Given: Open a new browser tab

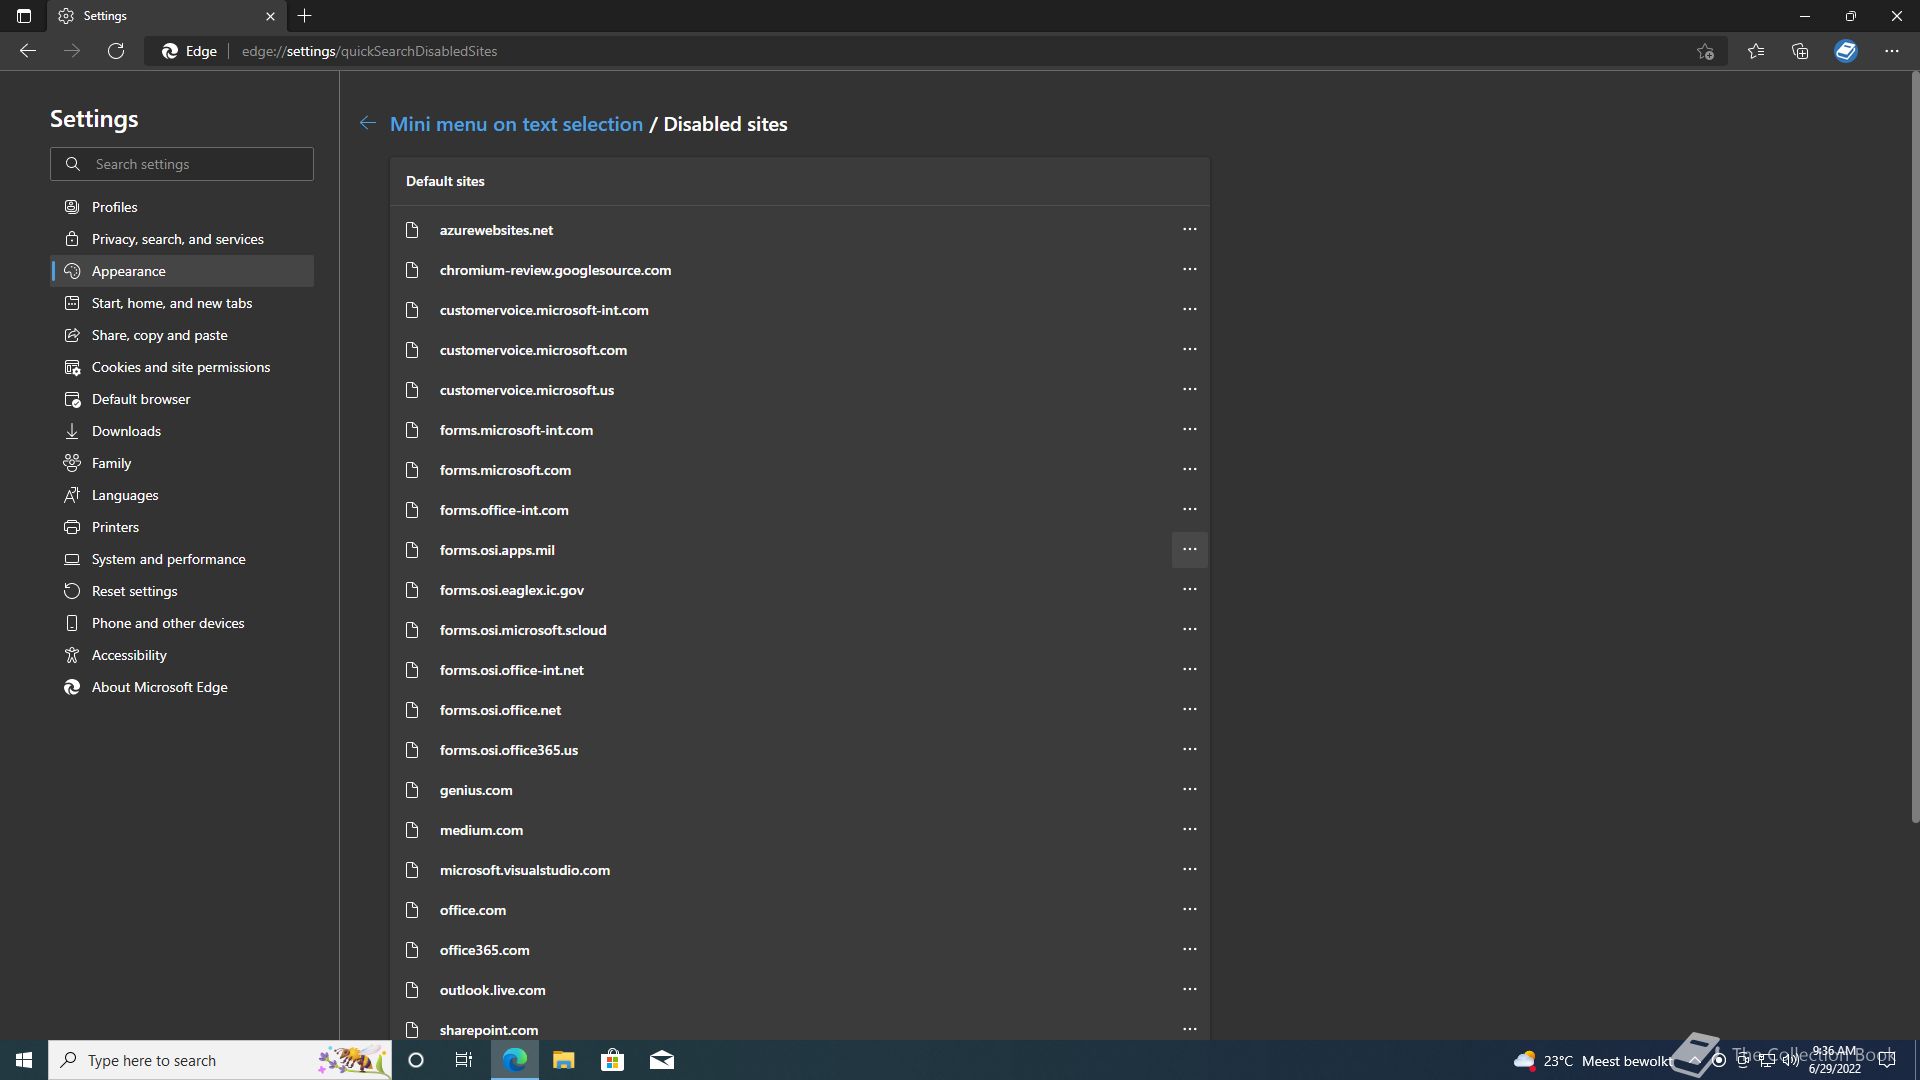Looking at the screenshot, I should point(305,16).
